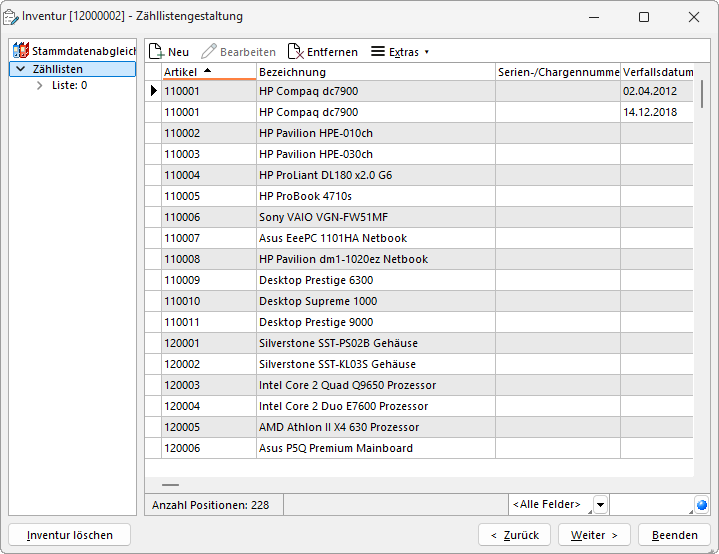This screenshot has height=554, width=719.
Task: Select Sony VAIO VGN-FW51MF row
Action: [419, 217]
